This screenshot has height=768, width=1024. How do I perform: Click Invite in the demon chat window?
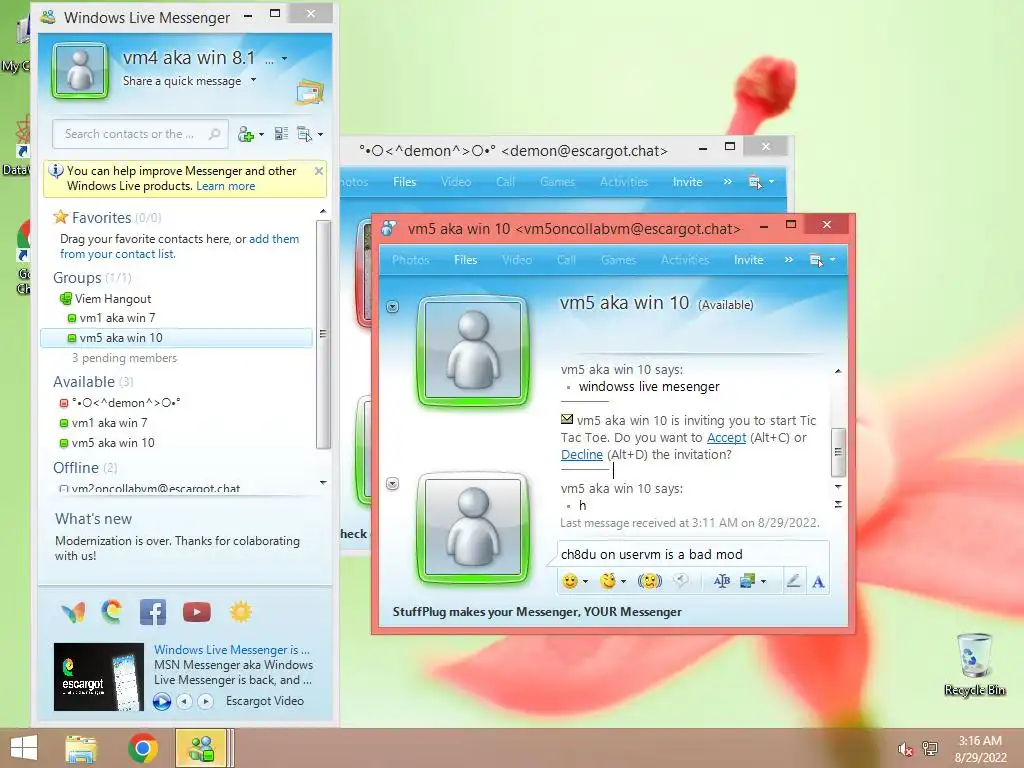(688, 182)
